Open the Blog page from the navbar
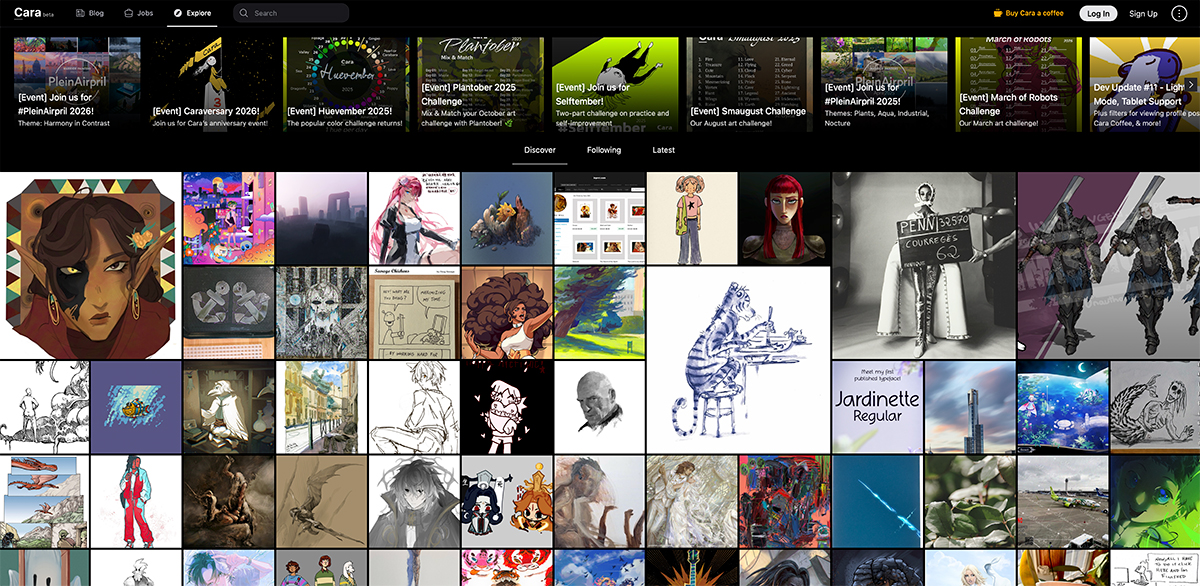The height and width of the screenshot is (586, 1200). click(x=89, y=13)
